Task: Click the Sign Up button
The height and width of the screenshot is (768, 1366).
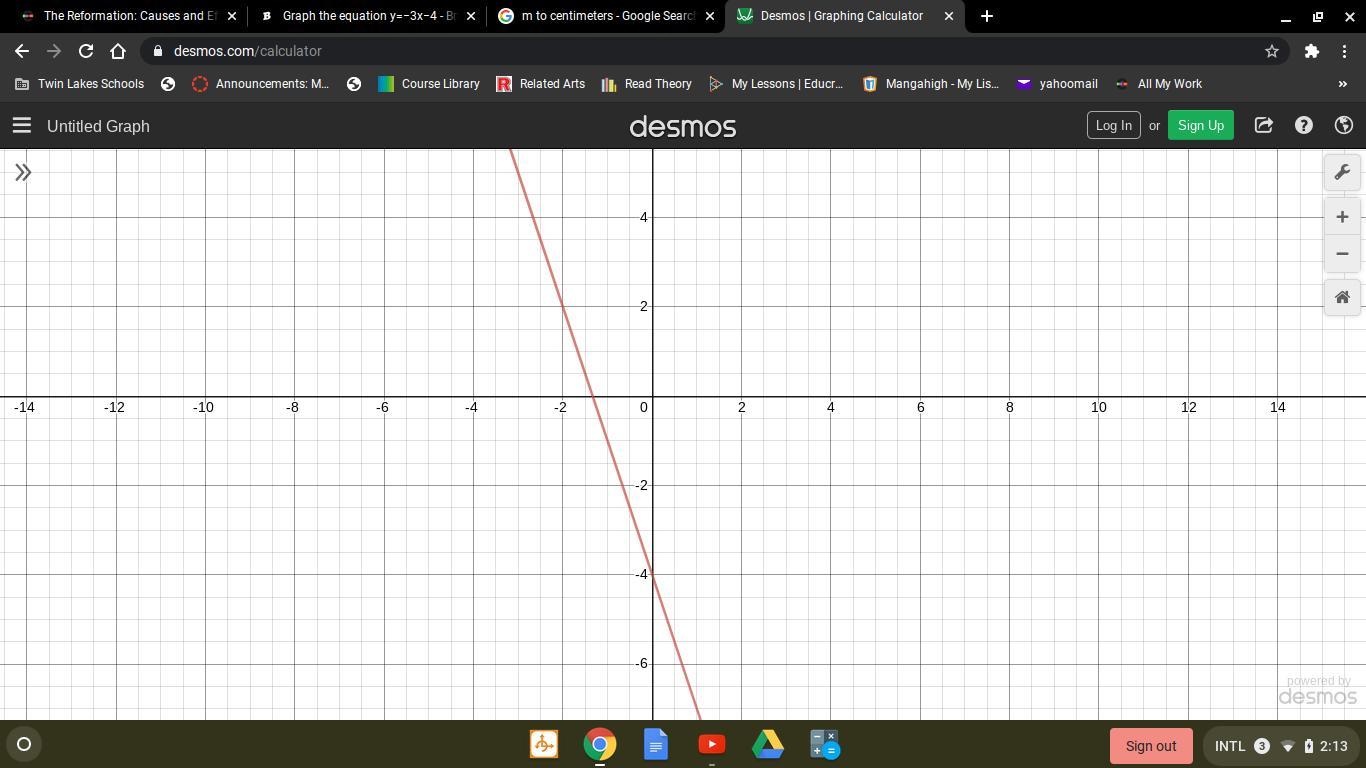Action: (x=1201, y=125)
